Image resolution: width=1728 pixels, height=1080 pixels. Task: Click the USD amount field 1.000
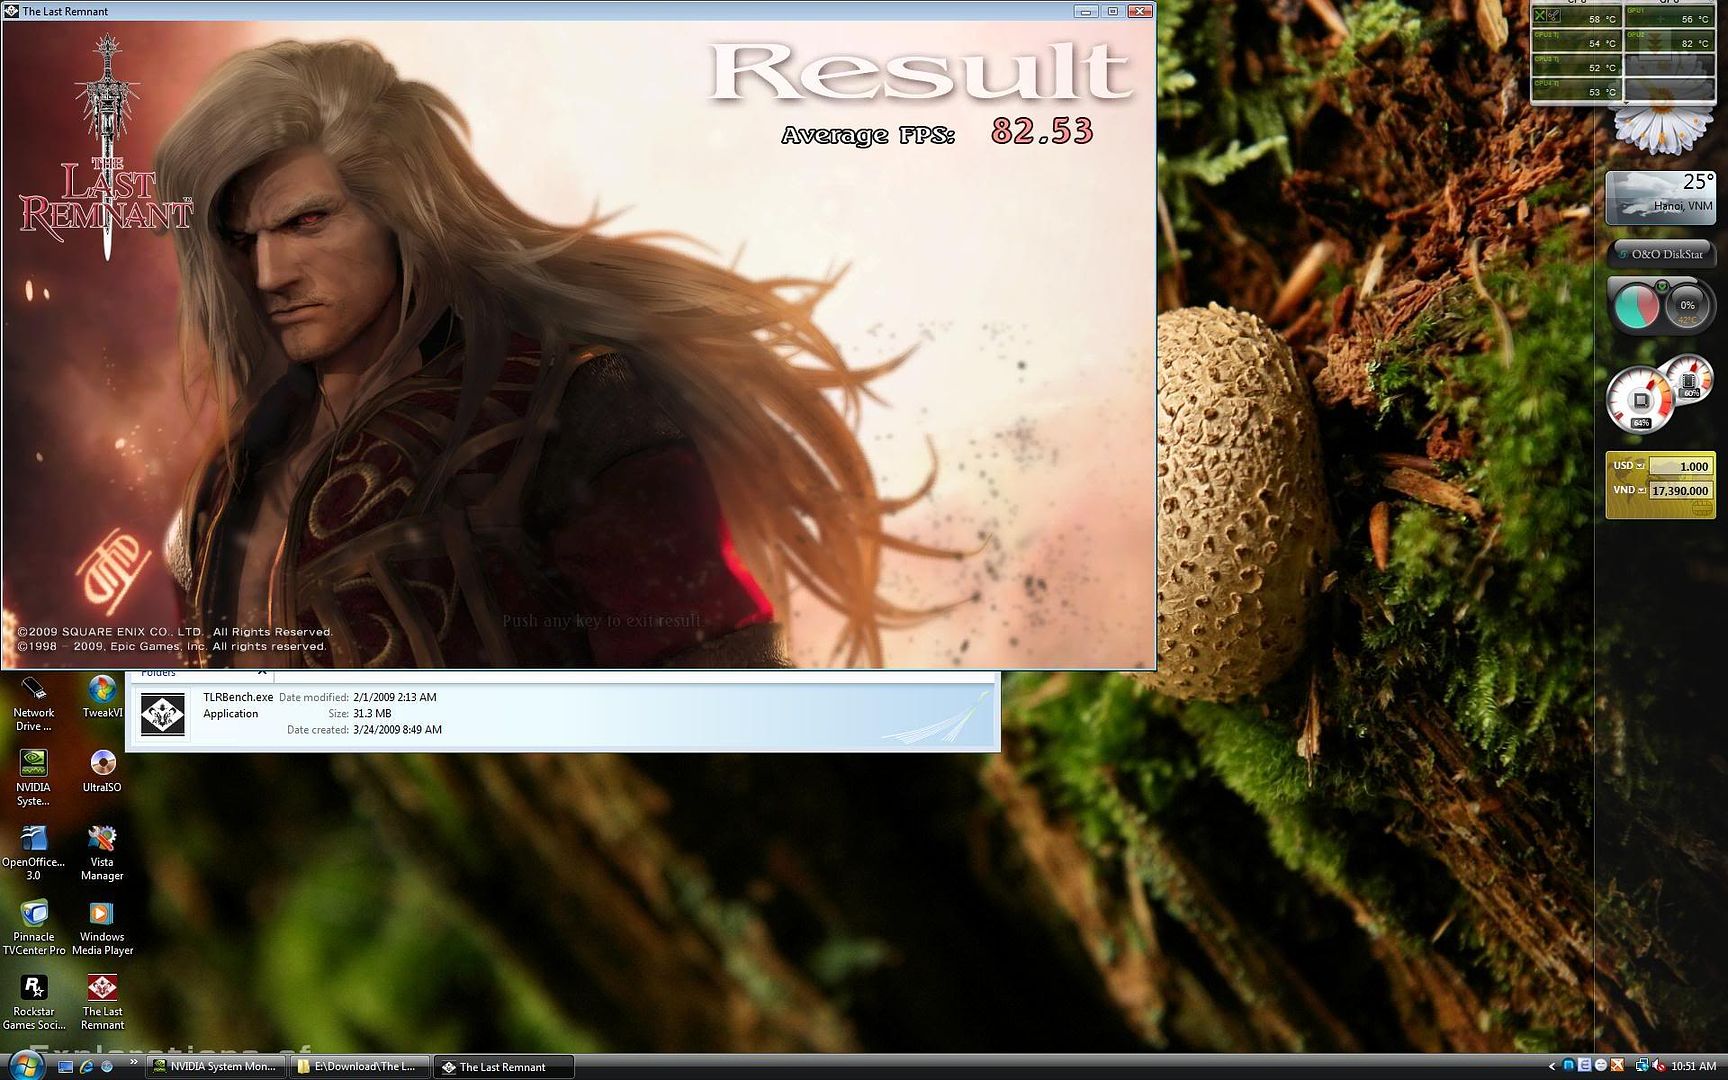pyautogui.click(x=1680, y=467)
